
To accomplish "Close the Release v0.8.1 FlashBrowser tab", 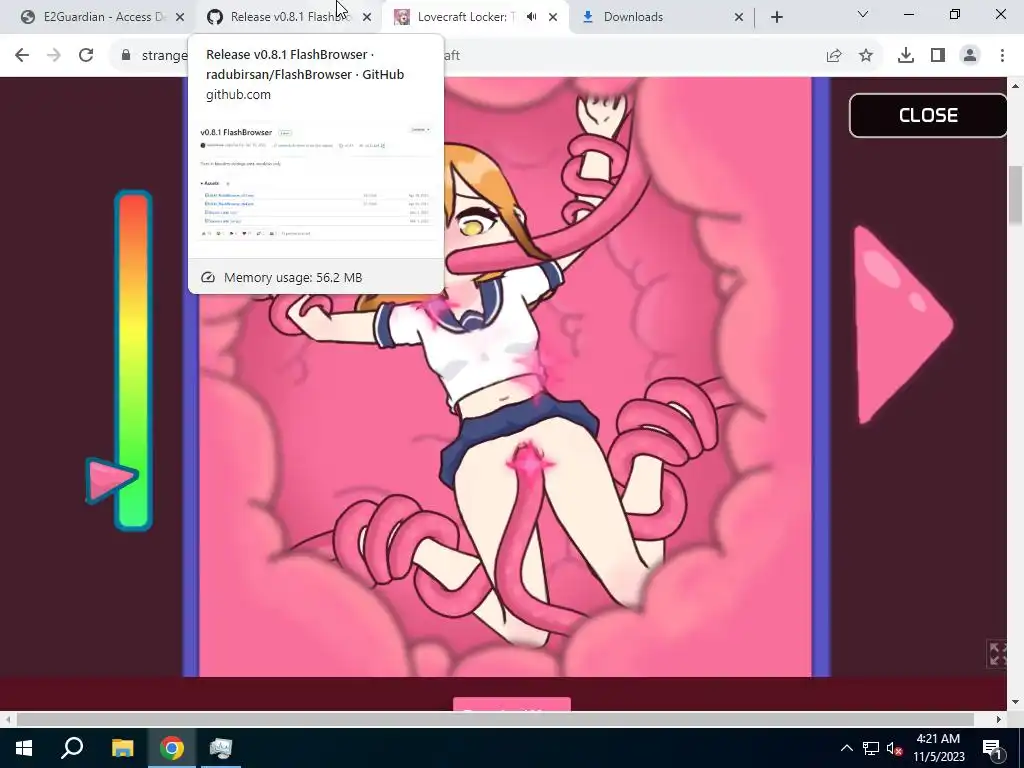I will pyautogui.click(x=367, y=17).
